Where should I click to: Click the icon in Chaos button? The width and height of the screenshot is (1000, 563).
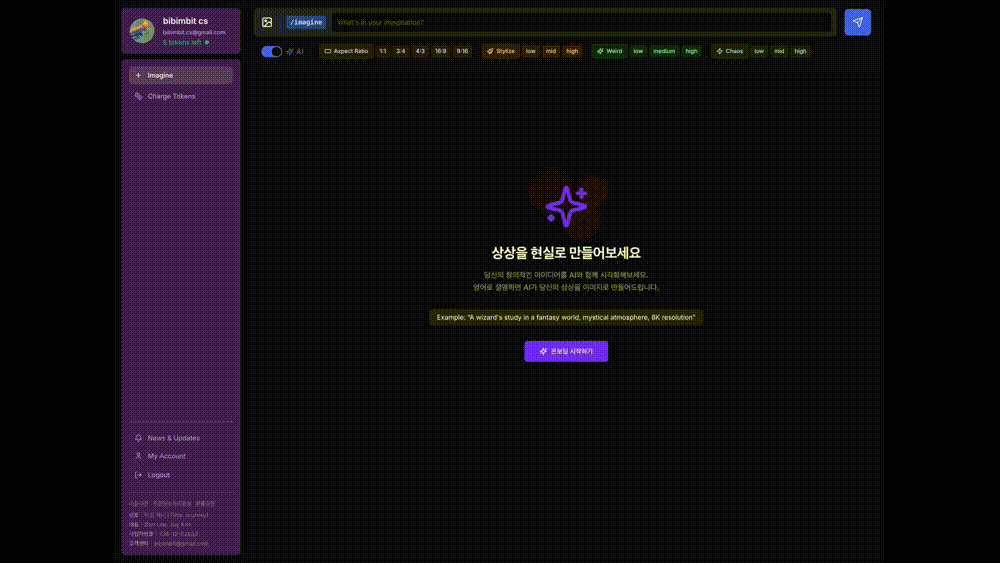pyautogui.click(x=719, y=51)
